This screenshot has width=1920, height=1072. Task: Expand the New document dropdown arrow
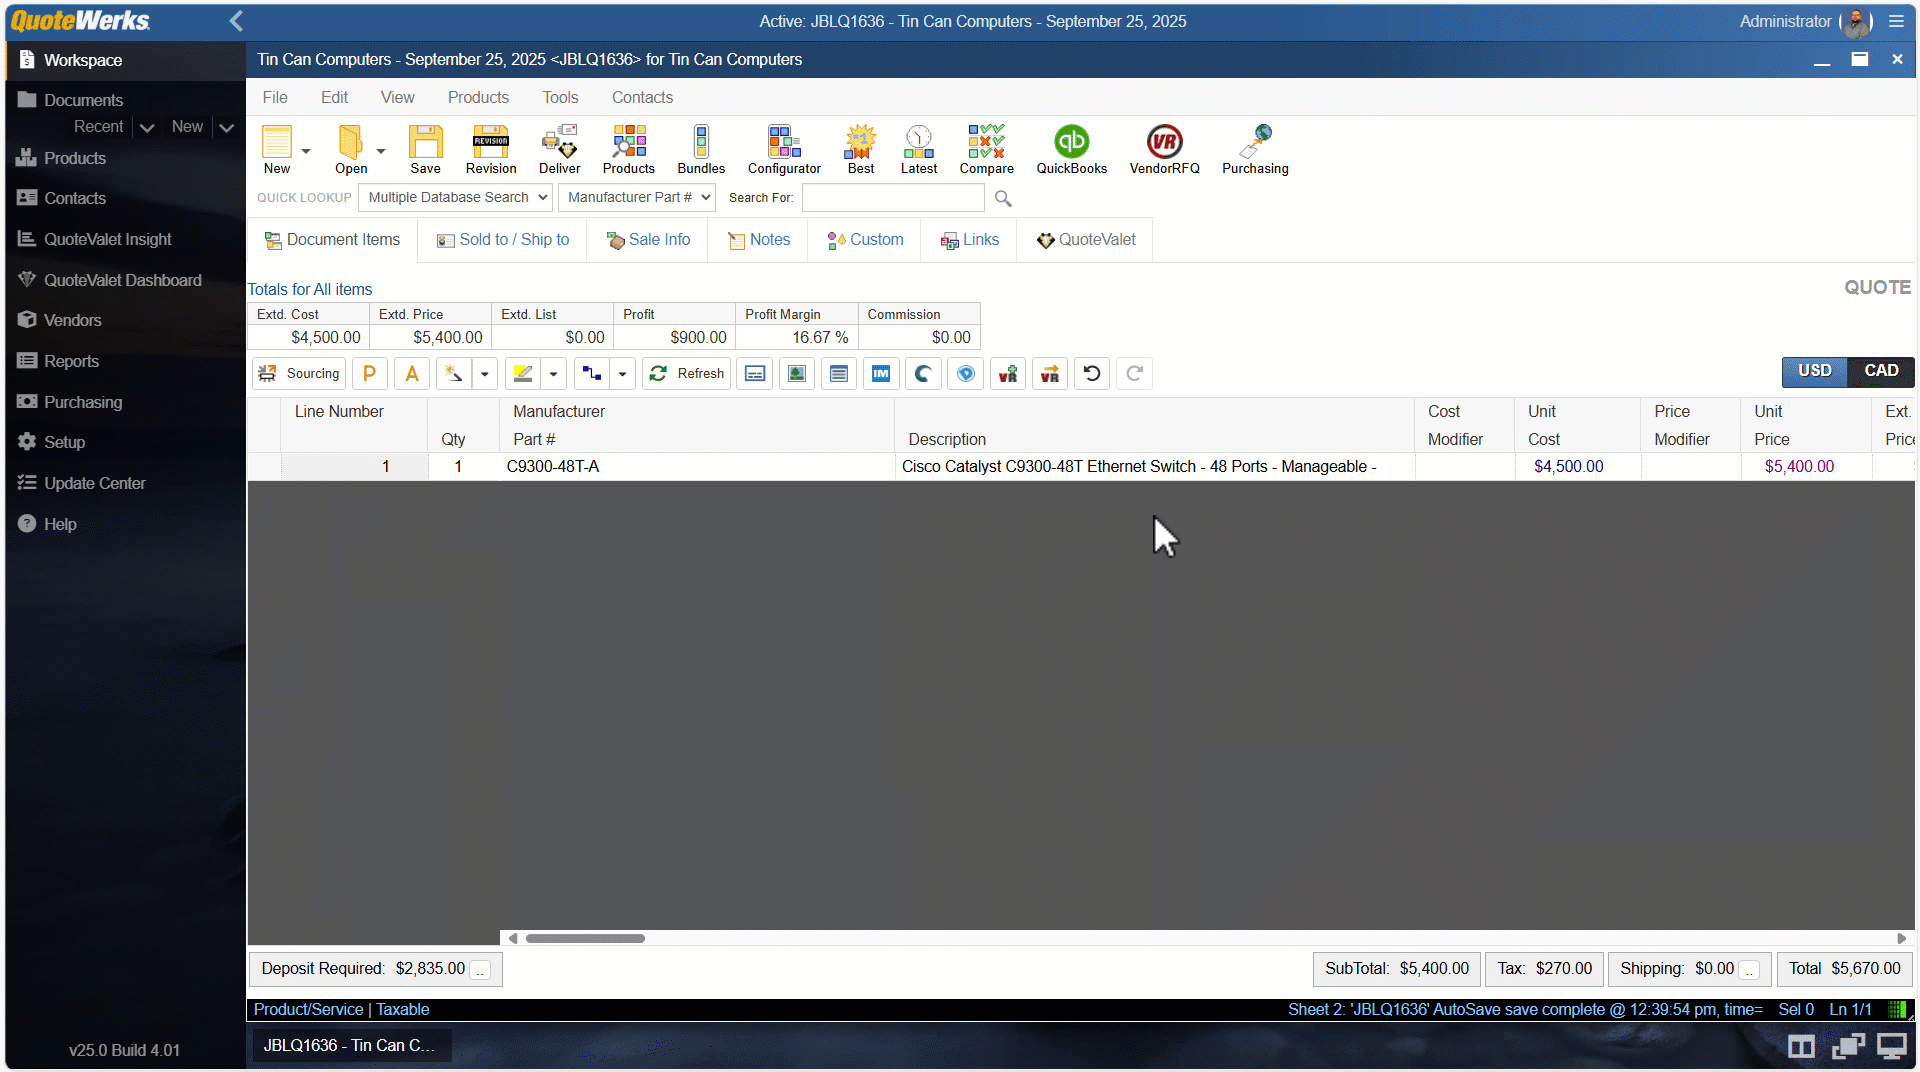pyautogui.click(x=306, y=151)
